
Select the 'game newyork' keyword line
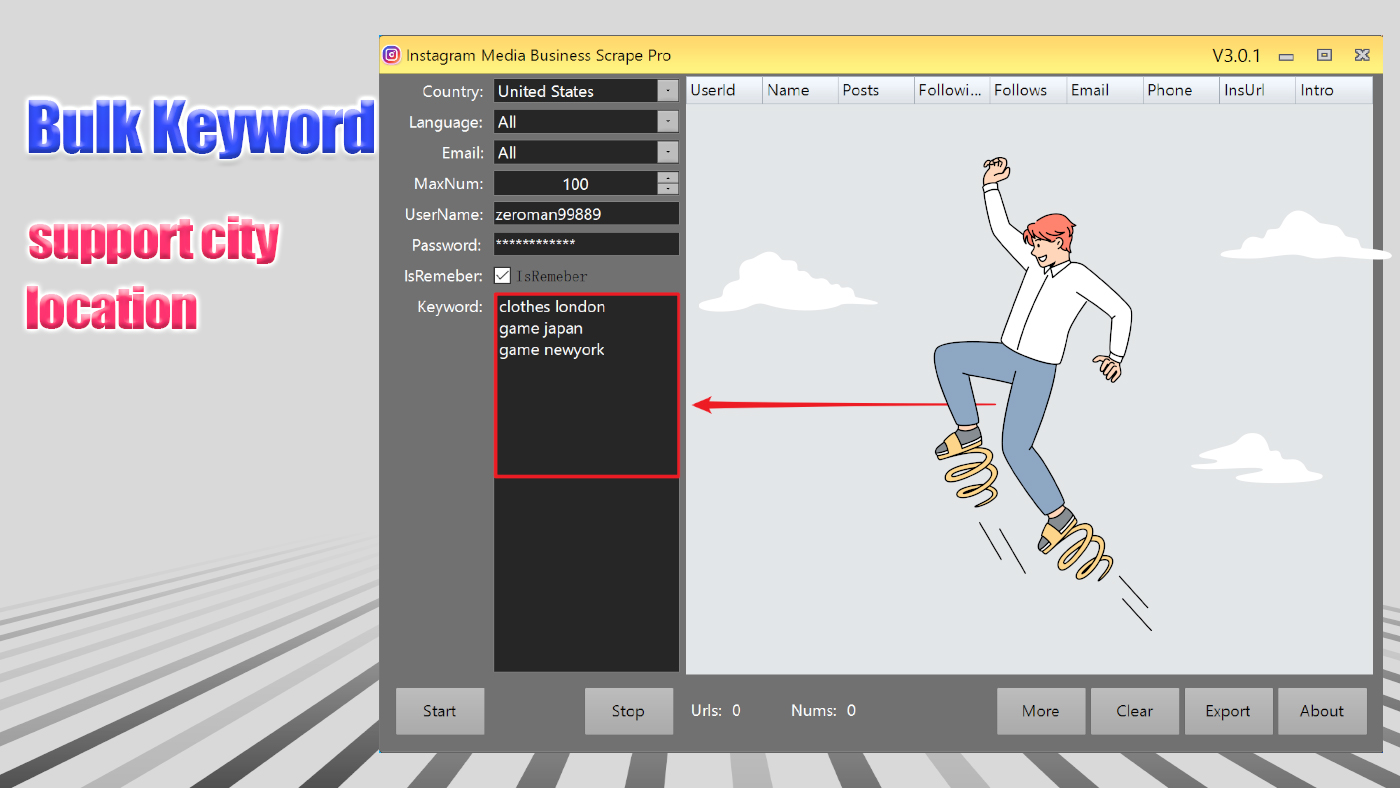click(552, 351)
